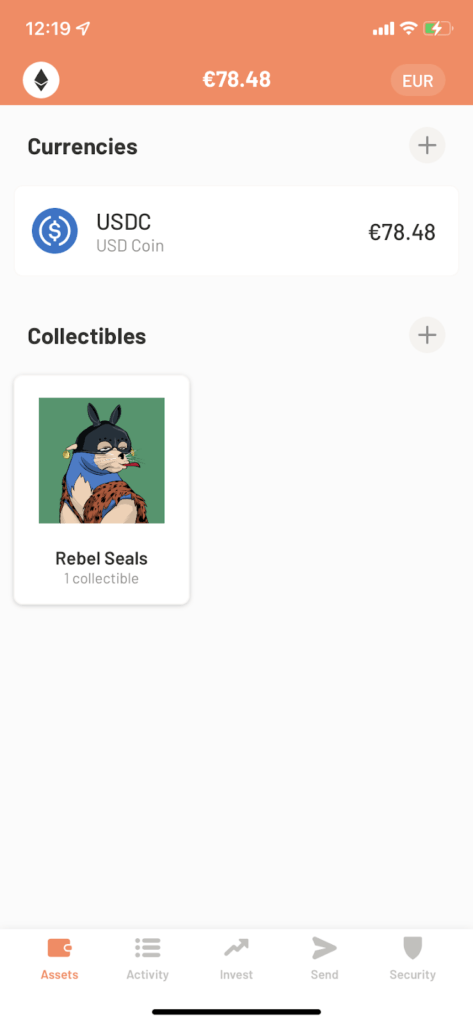The image size is (473, 1024).
Task: Tap the Ethereum network icon
Action: (x=41, y=80)
